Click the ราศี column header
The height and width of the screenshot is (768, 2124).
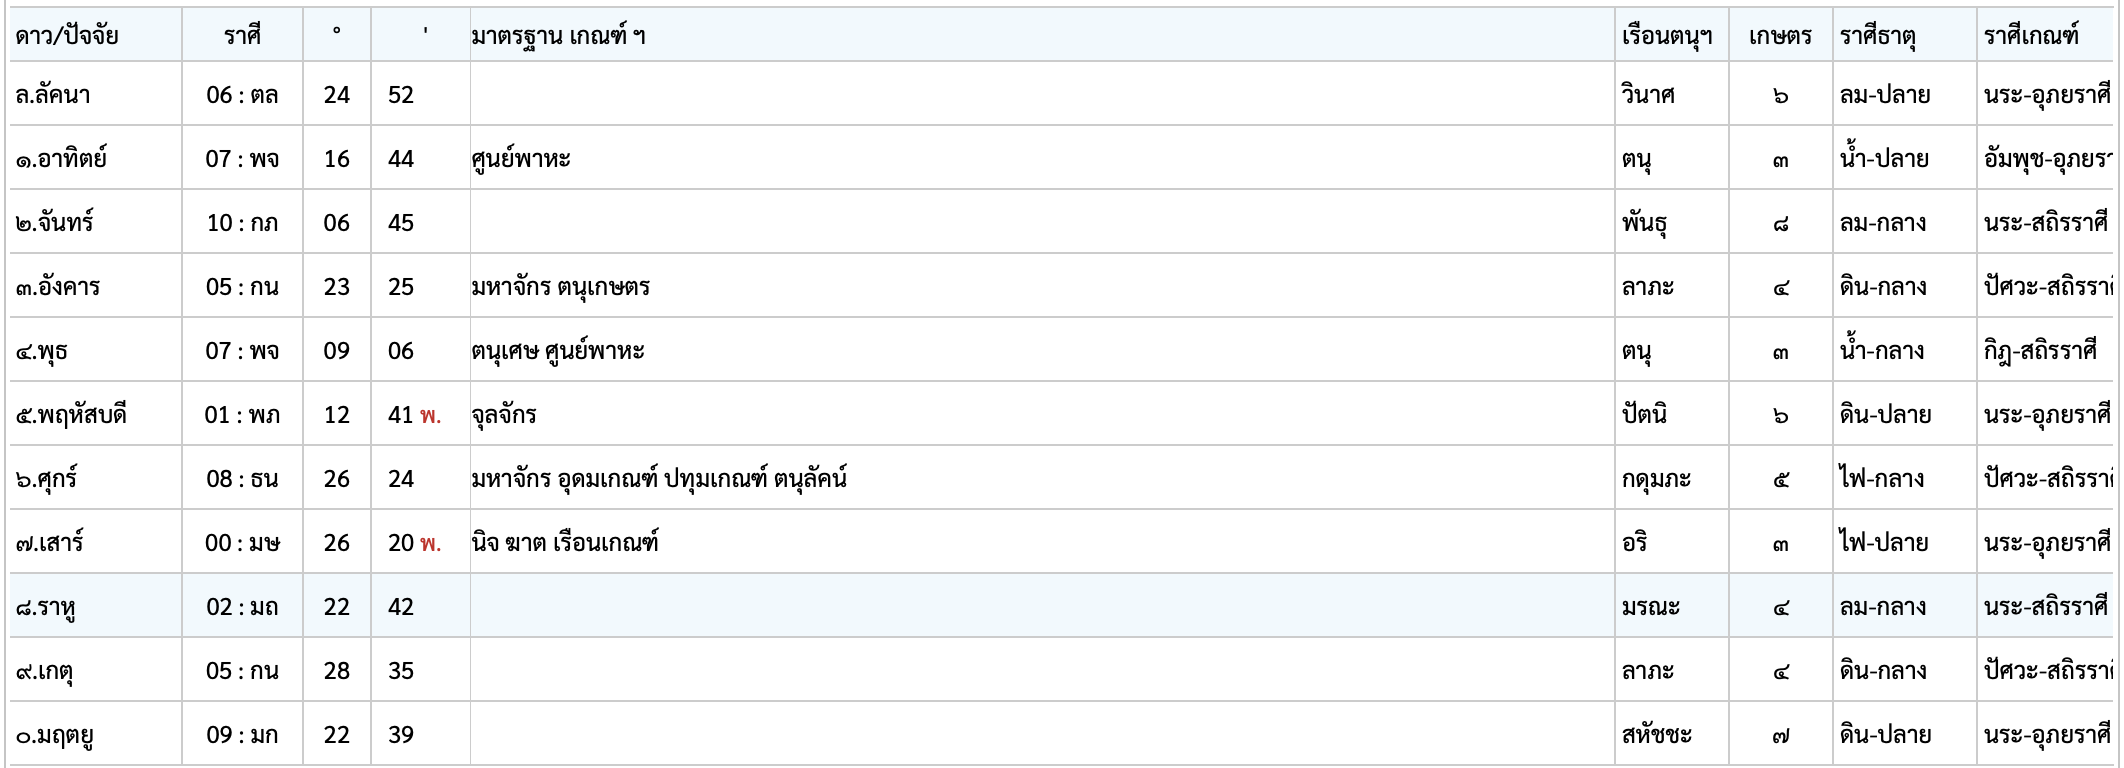coord(242,36)
